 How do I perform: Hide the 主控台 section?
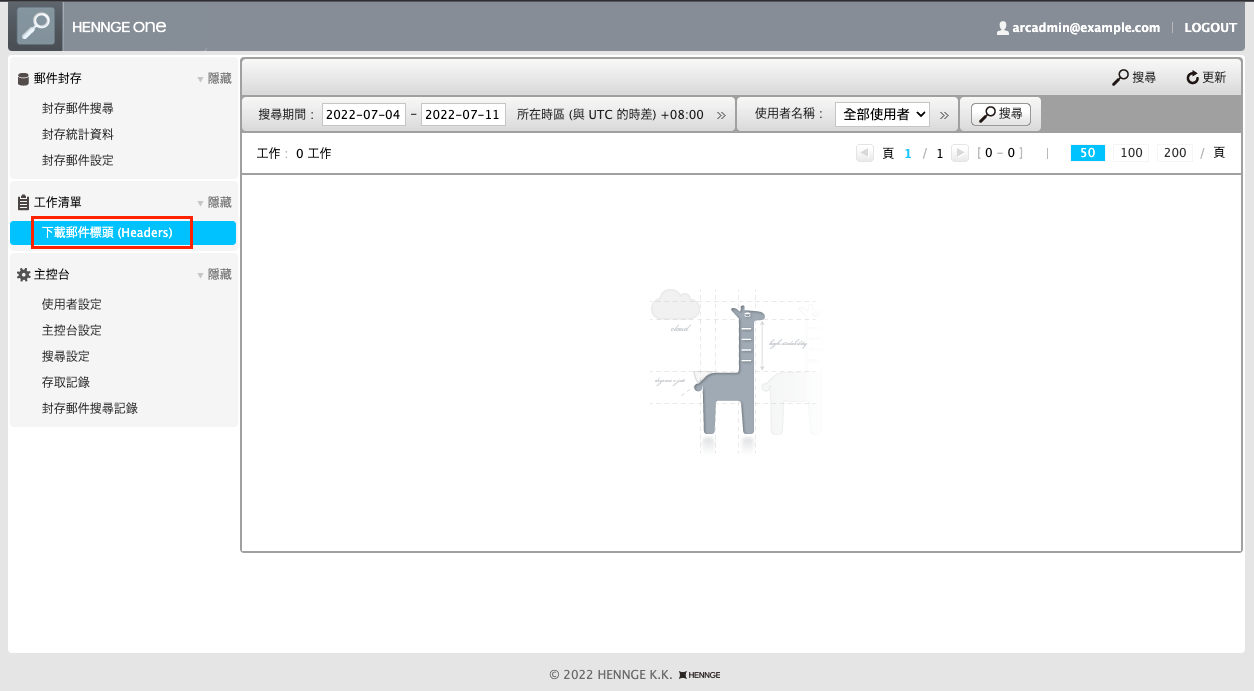point(214,274)
